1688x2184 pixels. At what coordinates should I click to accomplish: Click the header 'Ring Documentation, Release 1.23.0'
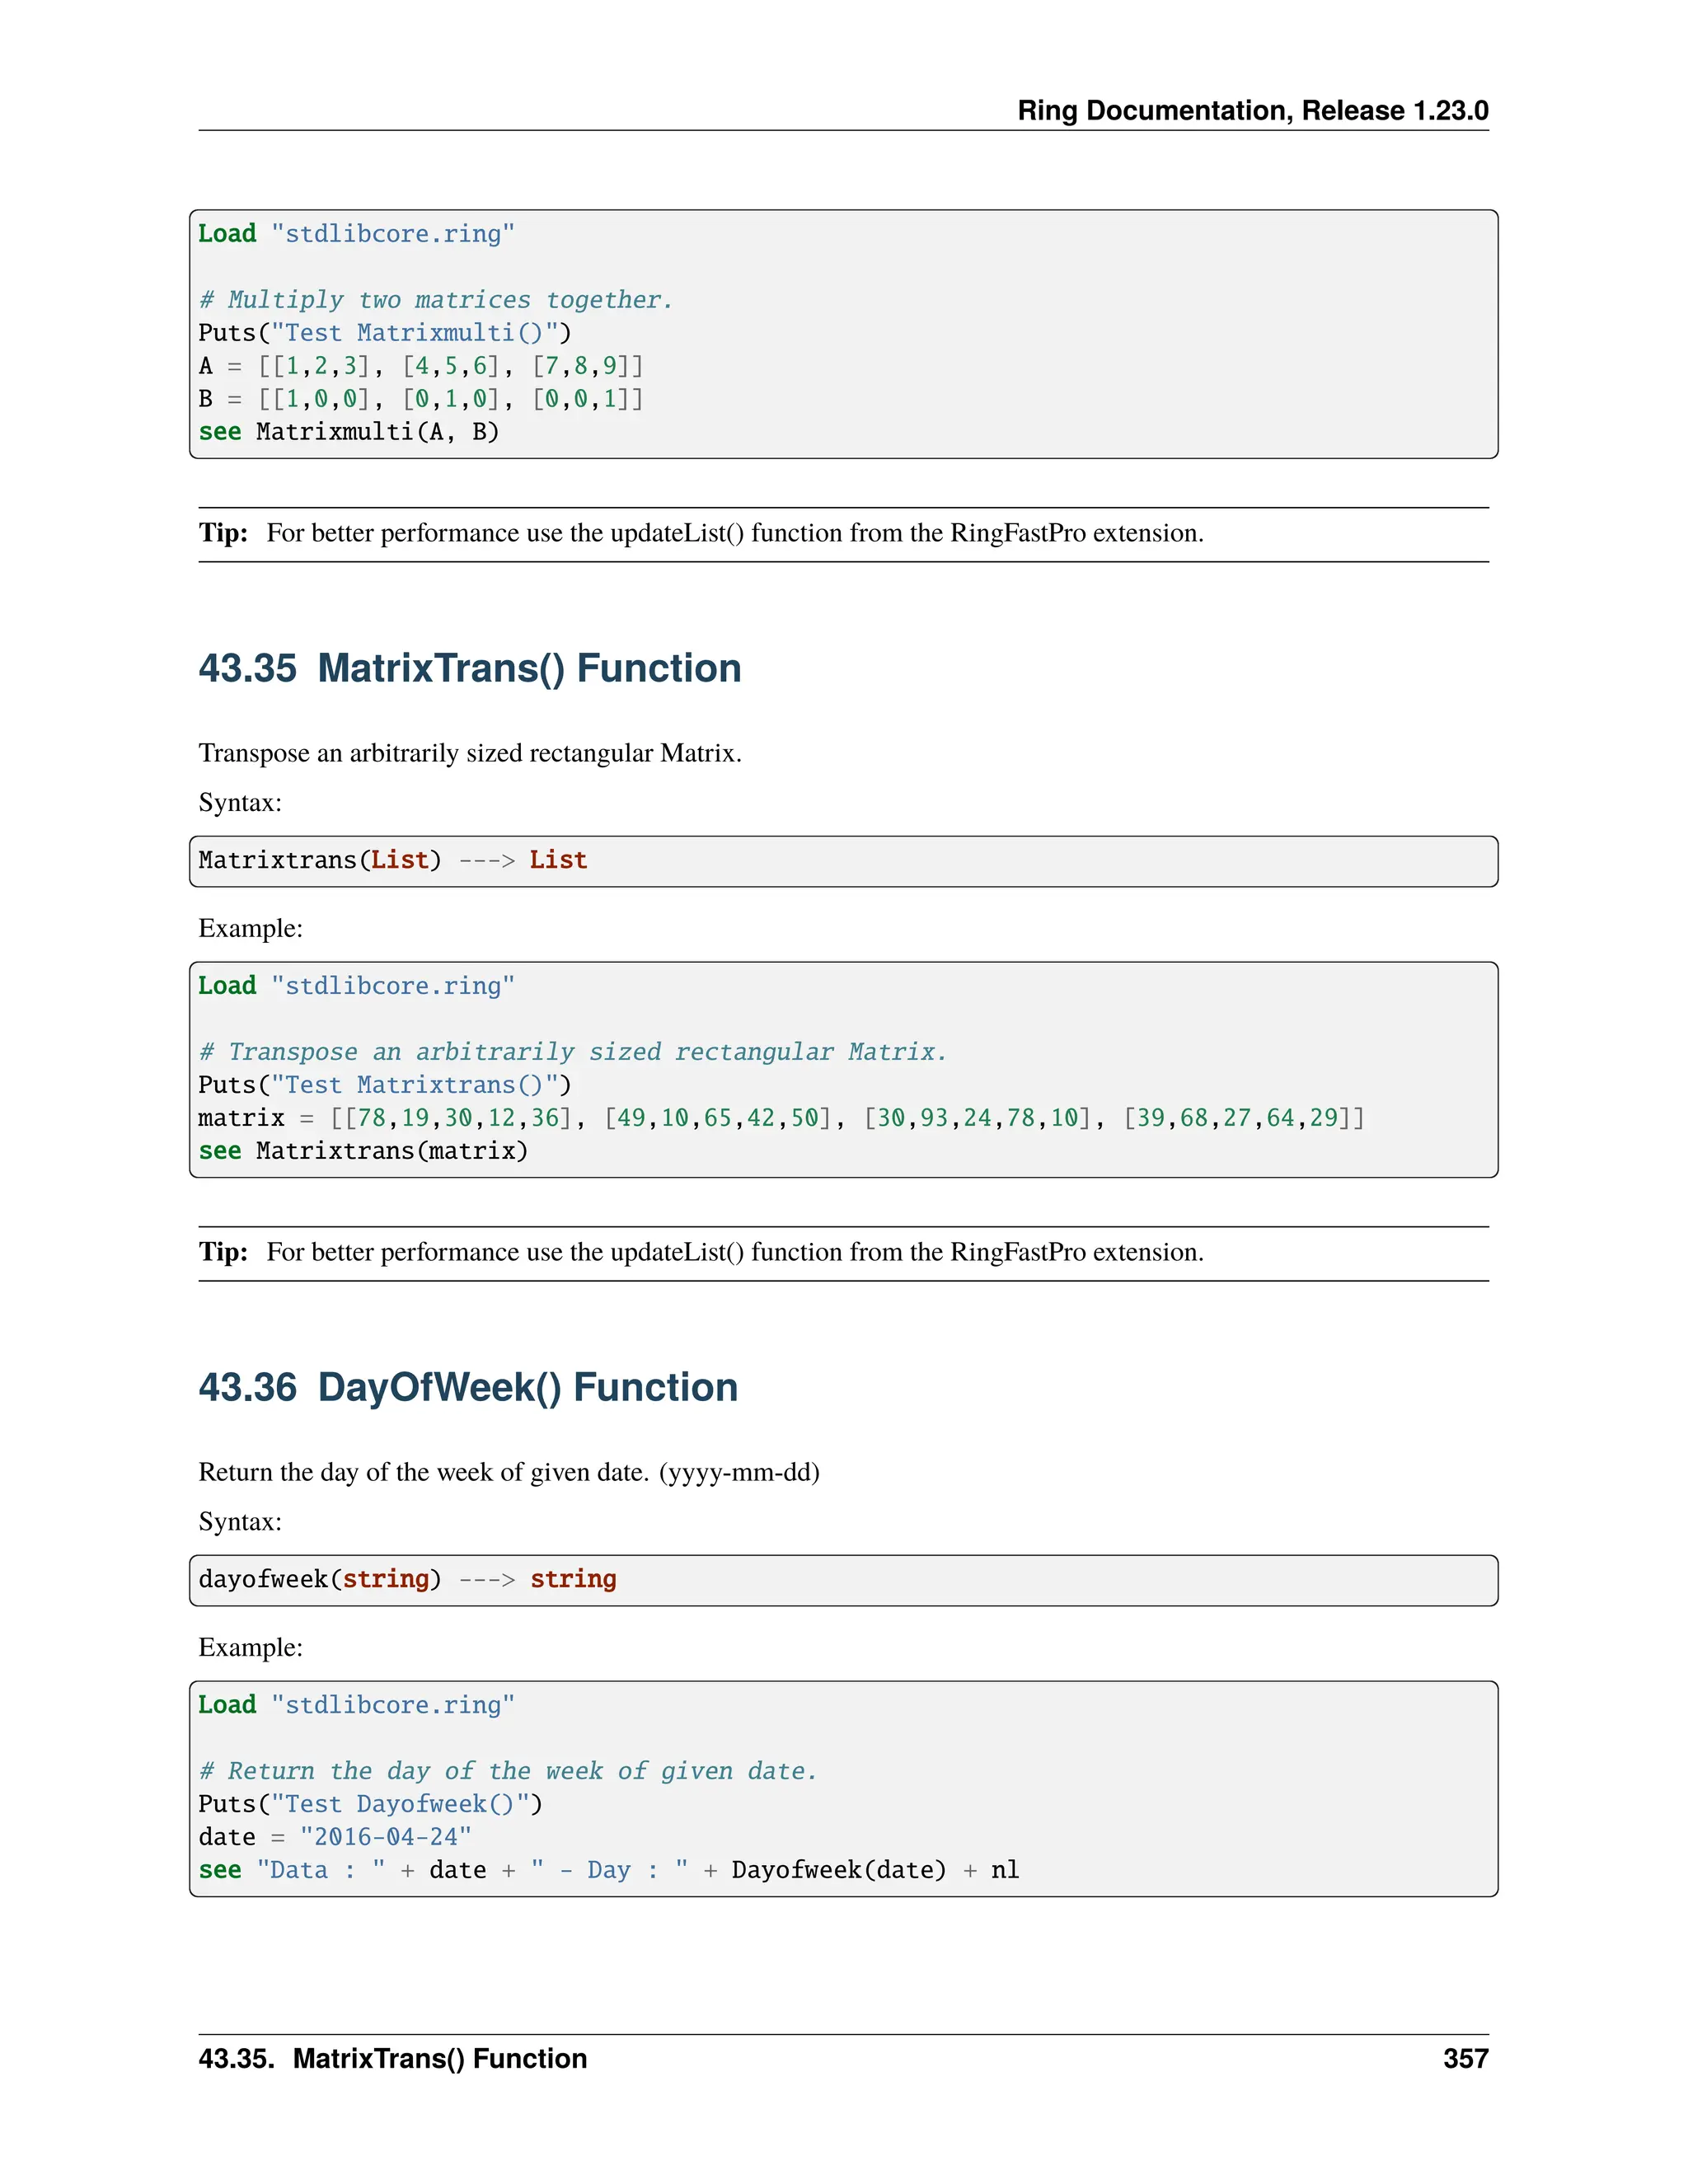click(x=1252, y=110)
